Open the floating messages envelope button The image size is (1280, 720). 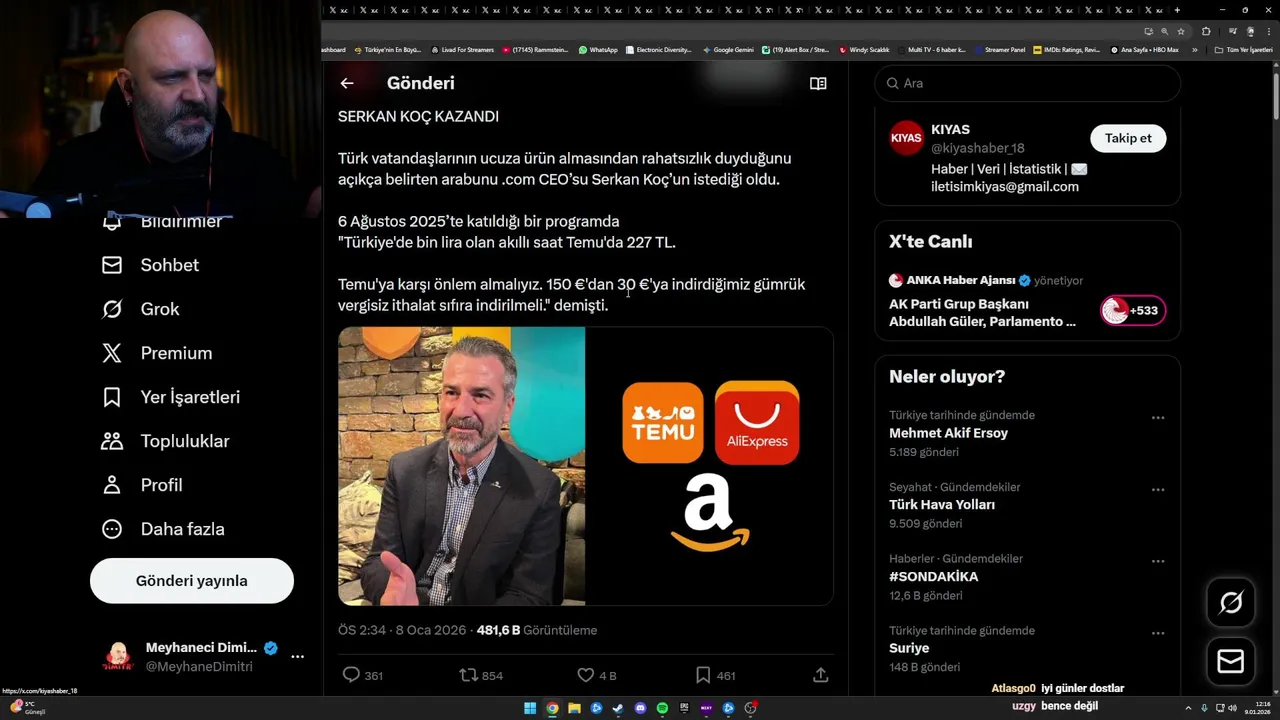point(1231,662)
